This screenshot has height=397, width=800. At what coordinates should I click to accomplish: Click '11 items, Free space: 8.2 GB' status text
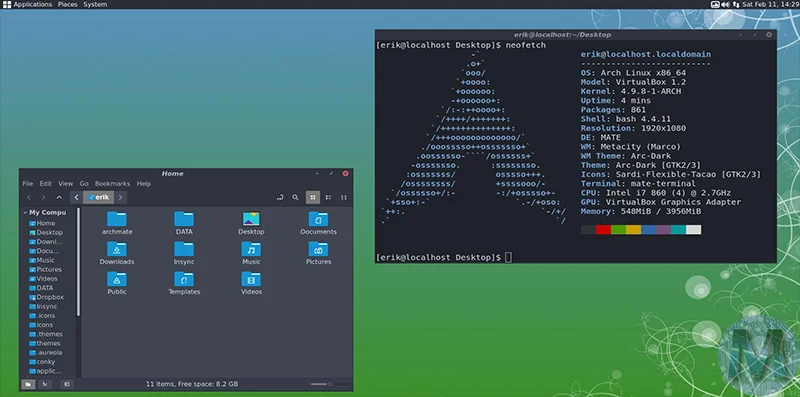pyautogui.click(x=192, y=384)
